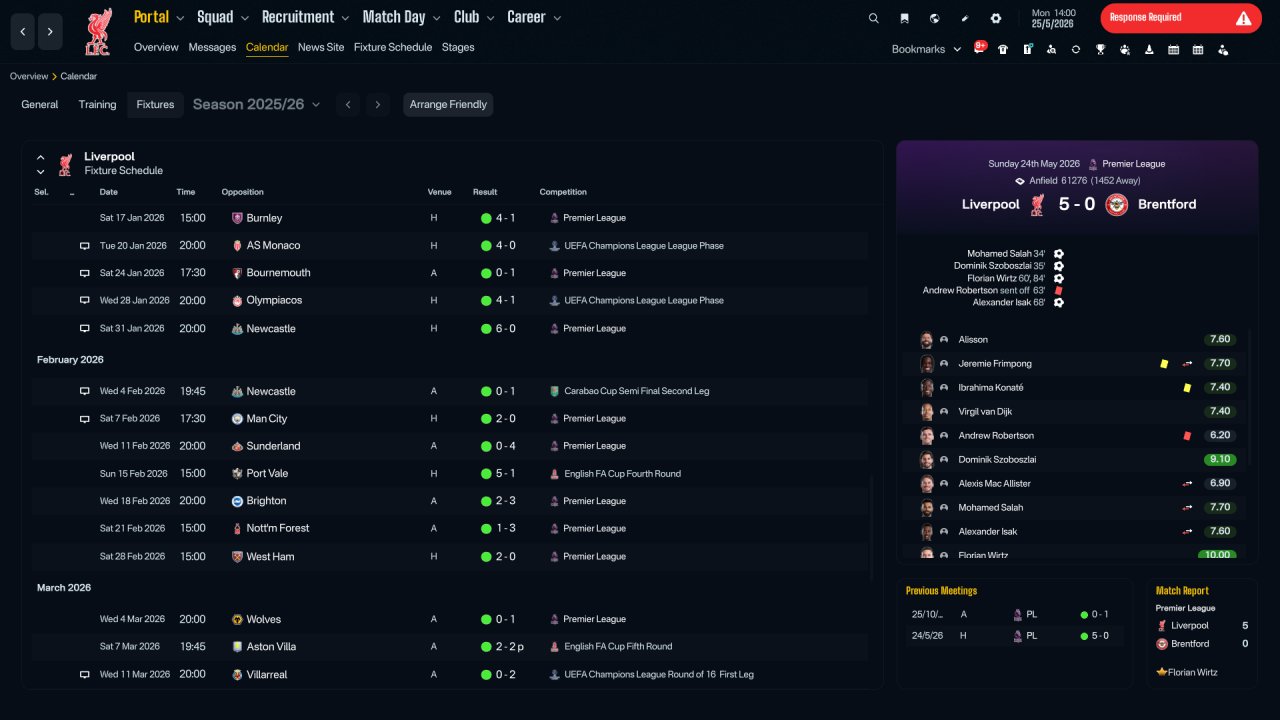The height and width of the screenshot is (720, 1280).
Task: Open the Season 2025/26 selector
Action: point(256,104)
